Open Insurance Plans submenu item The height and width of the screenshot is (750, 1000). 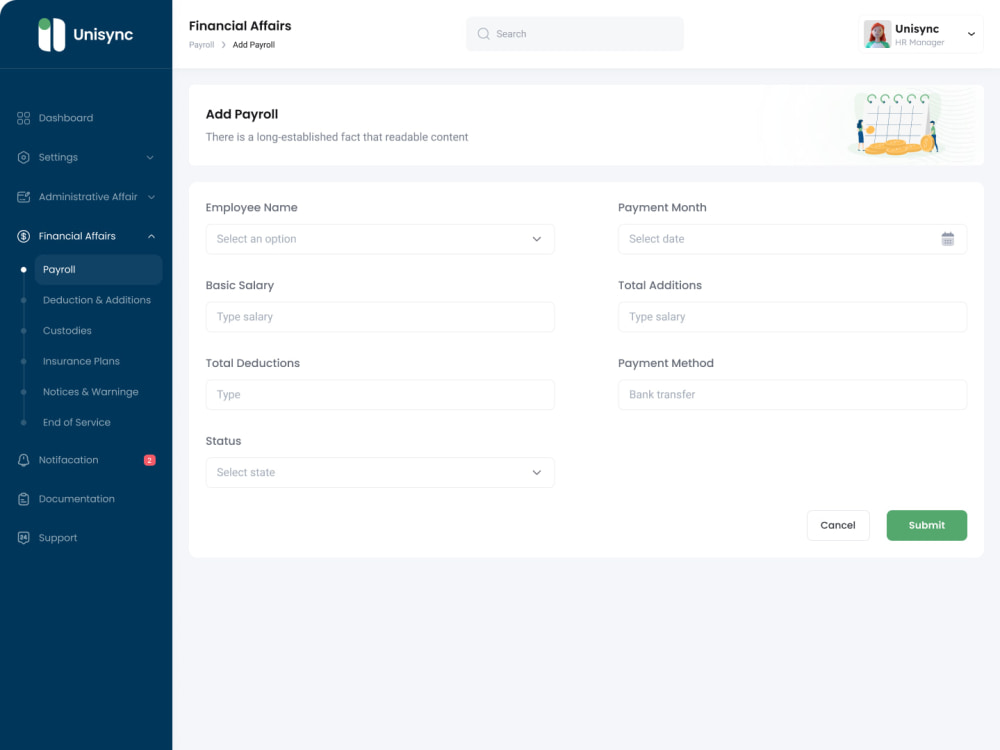point(81,362)
